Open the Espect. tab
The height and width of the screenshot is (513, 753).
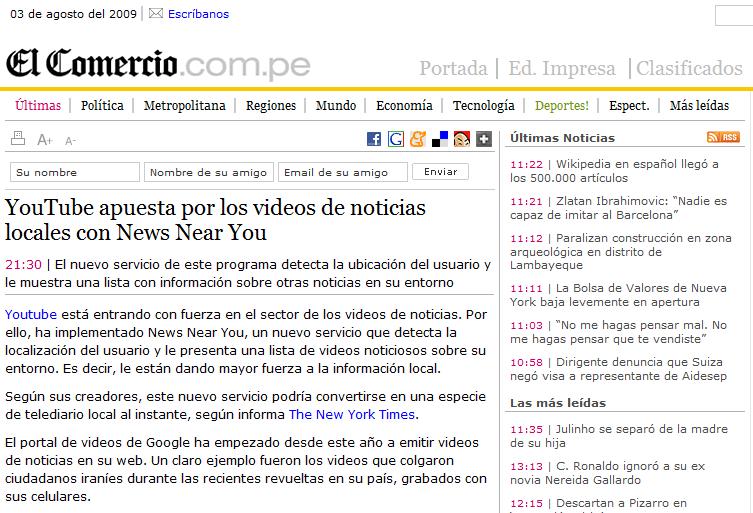(629, 105)
